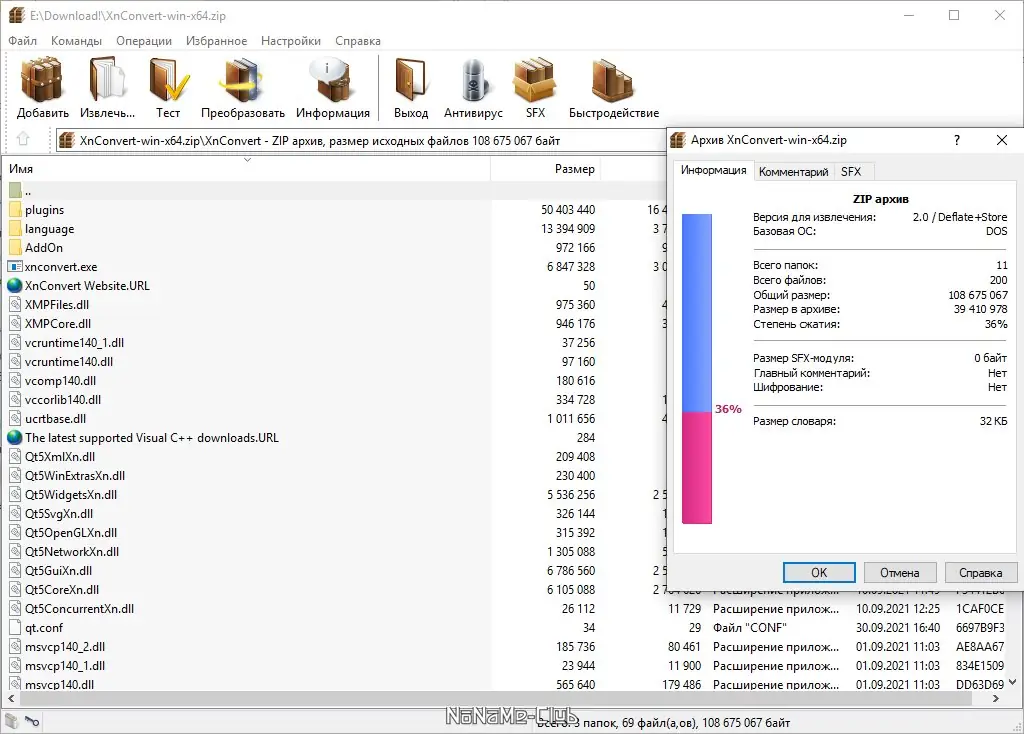Click WinRAR icon in main title bar

click(x=16, y=15)
